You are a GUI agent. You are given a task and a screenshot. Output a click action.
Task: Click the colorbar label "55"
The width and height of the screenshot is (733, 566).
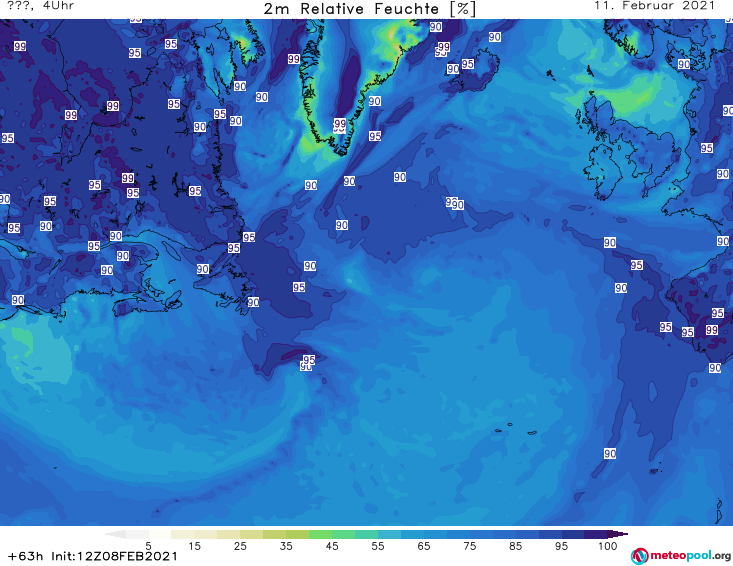pos(378,546)
